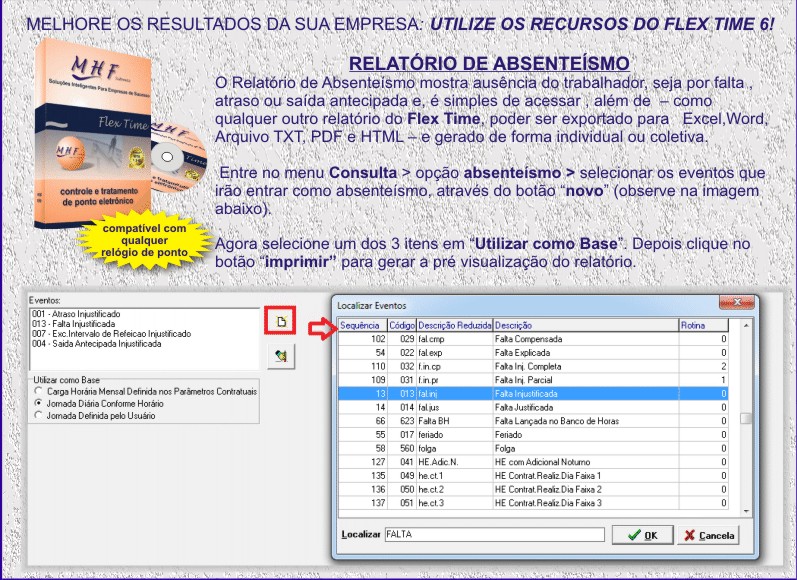Select row Falta Inj. Parcial
797x580 pixels.
click(533, 380)
